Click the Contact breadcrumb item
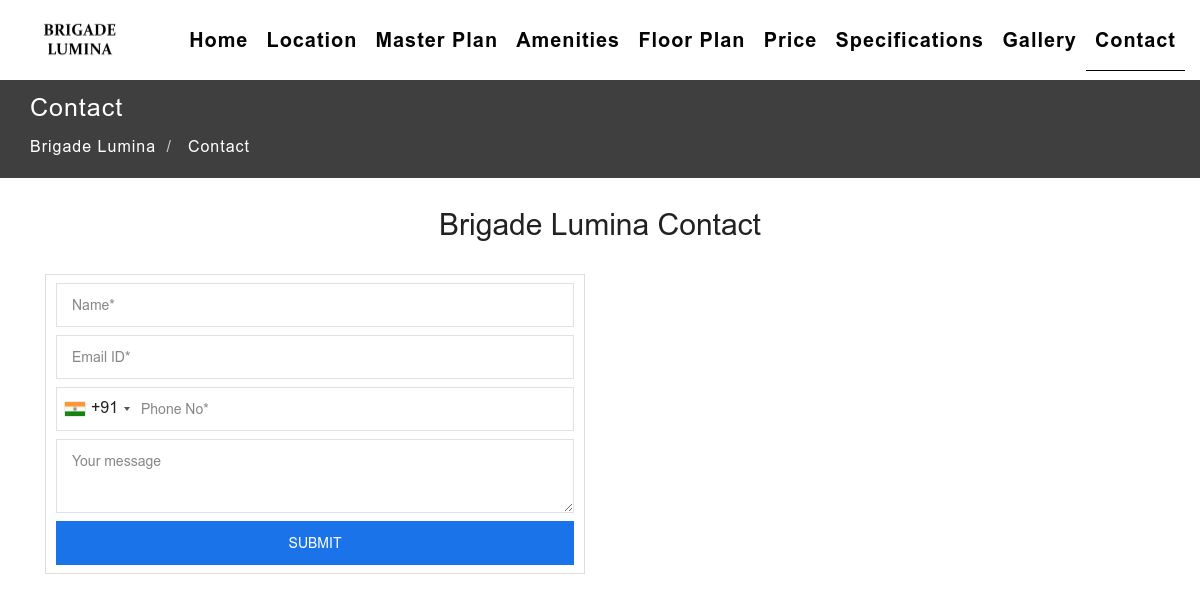 (x=219, y=146)
